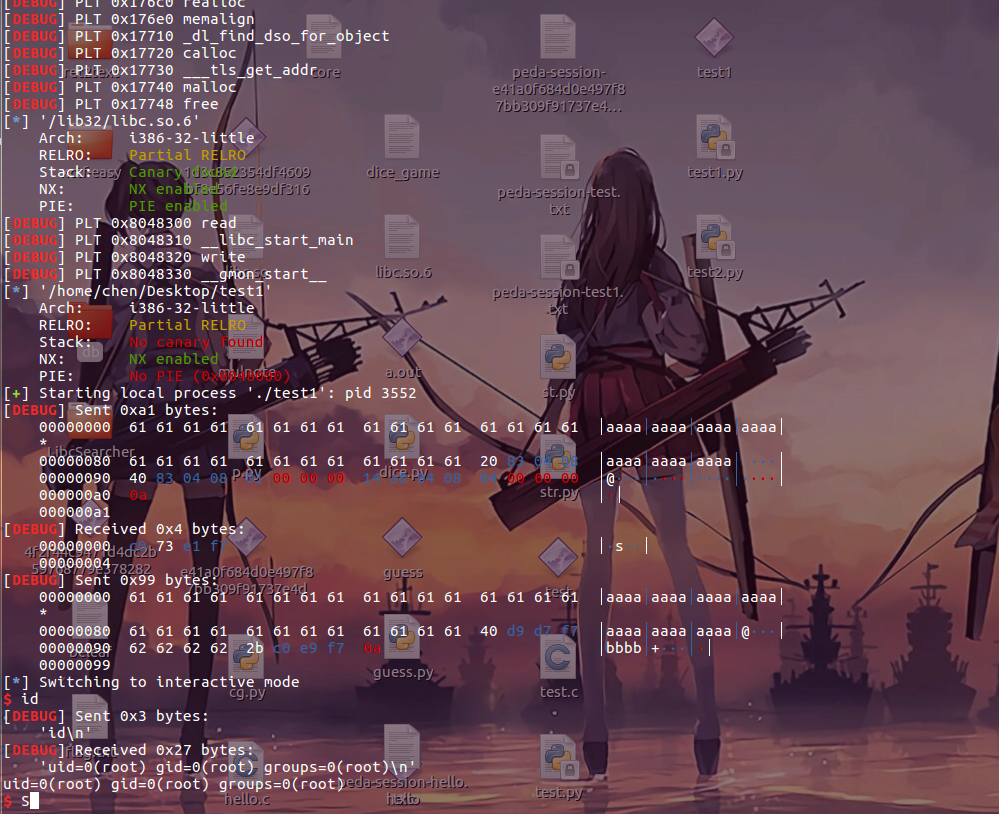This screenshot has height=814, width=999.
Task: Select the e41a0f684d0e497f8 executable icon near guess
Action: point(247,538)
